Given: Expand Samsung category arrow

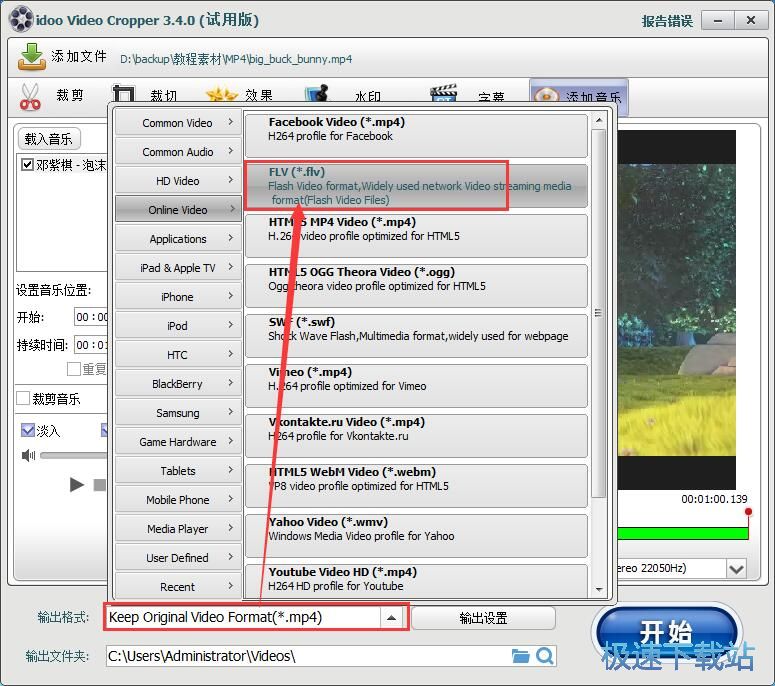Looking at the screenshot, I should tap(231, 412).
